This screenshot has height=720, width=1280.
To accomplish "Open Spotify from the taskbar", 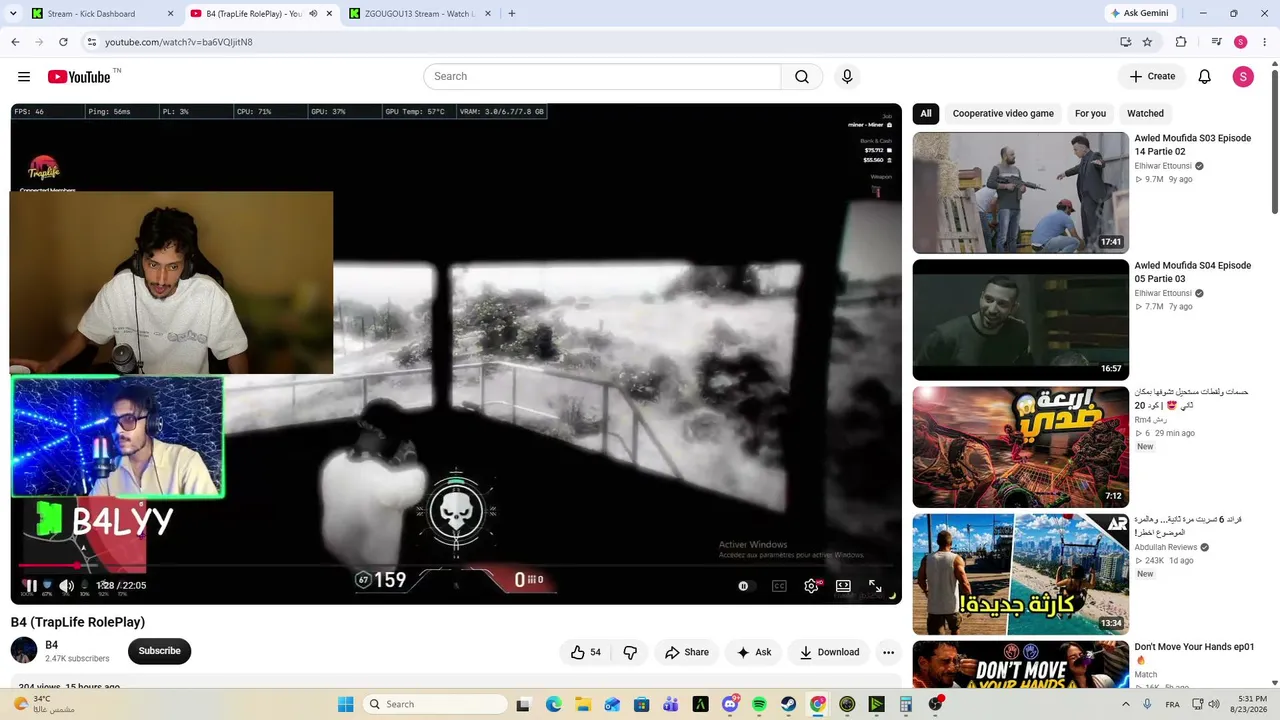I will pos(759,704).
